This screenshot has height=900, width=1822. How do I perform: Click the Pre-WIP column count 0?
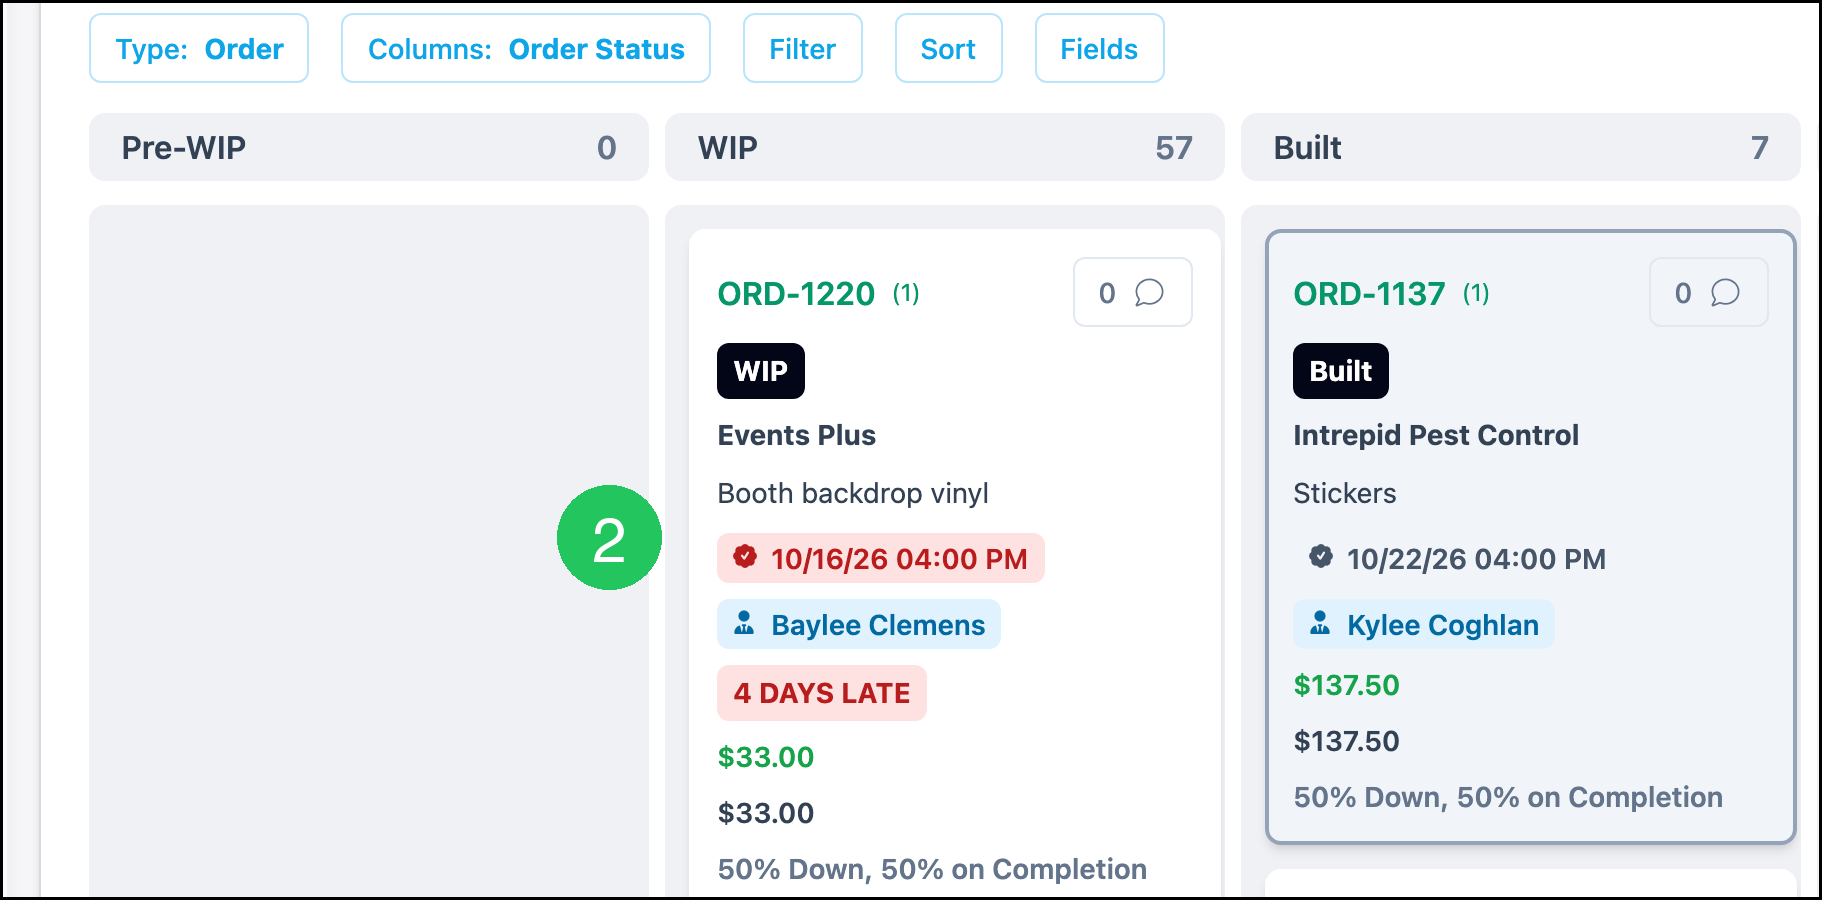click(607, 148)
